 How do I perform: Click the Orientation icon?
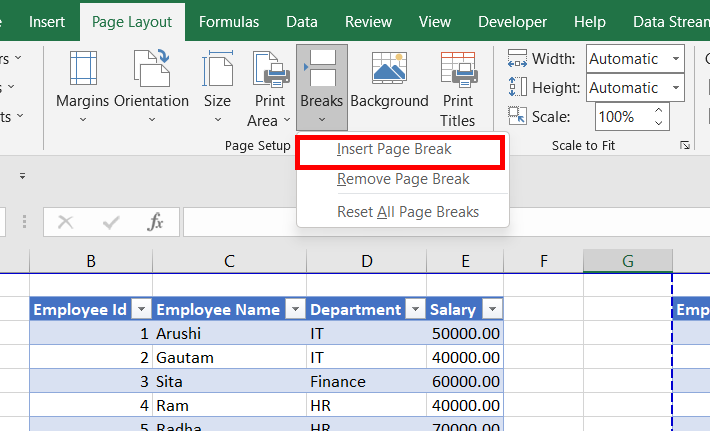pos(151,84)
